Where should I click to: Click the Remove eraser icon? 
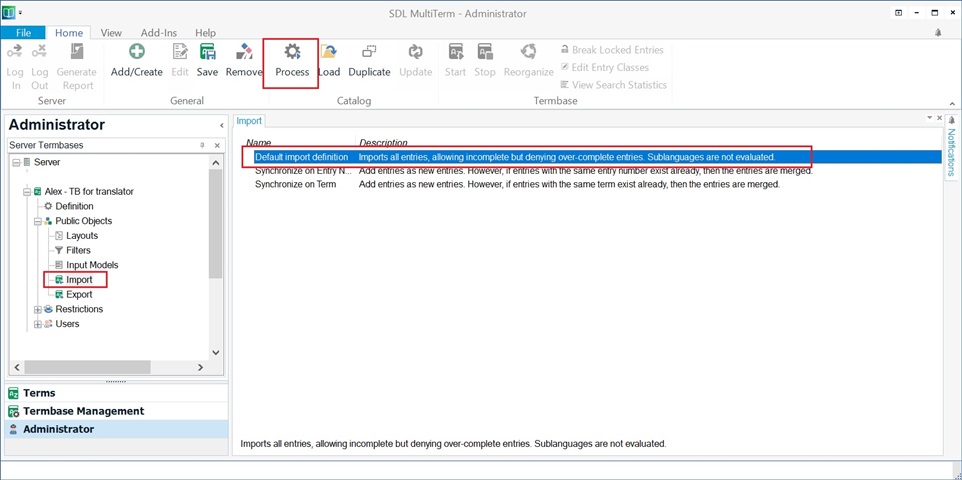pyautogui.click(x=244, y=52)
